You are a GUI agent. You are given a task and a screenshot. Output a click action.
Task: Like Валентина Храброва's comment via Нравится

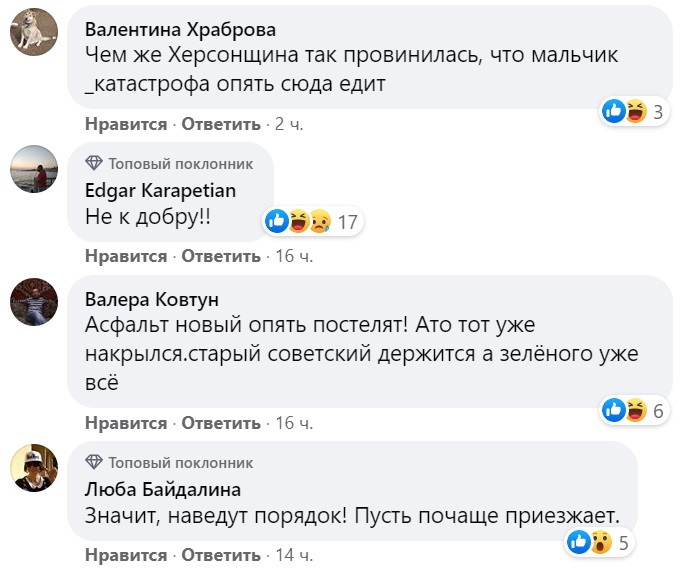126,124
